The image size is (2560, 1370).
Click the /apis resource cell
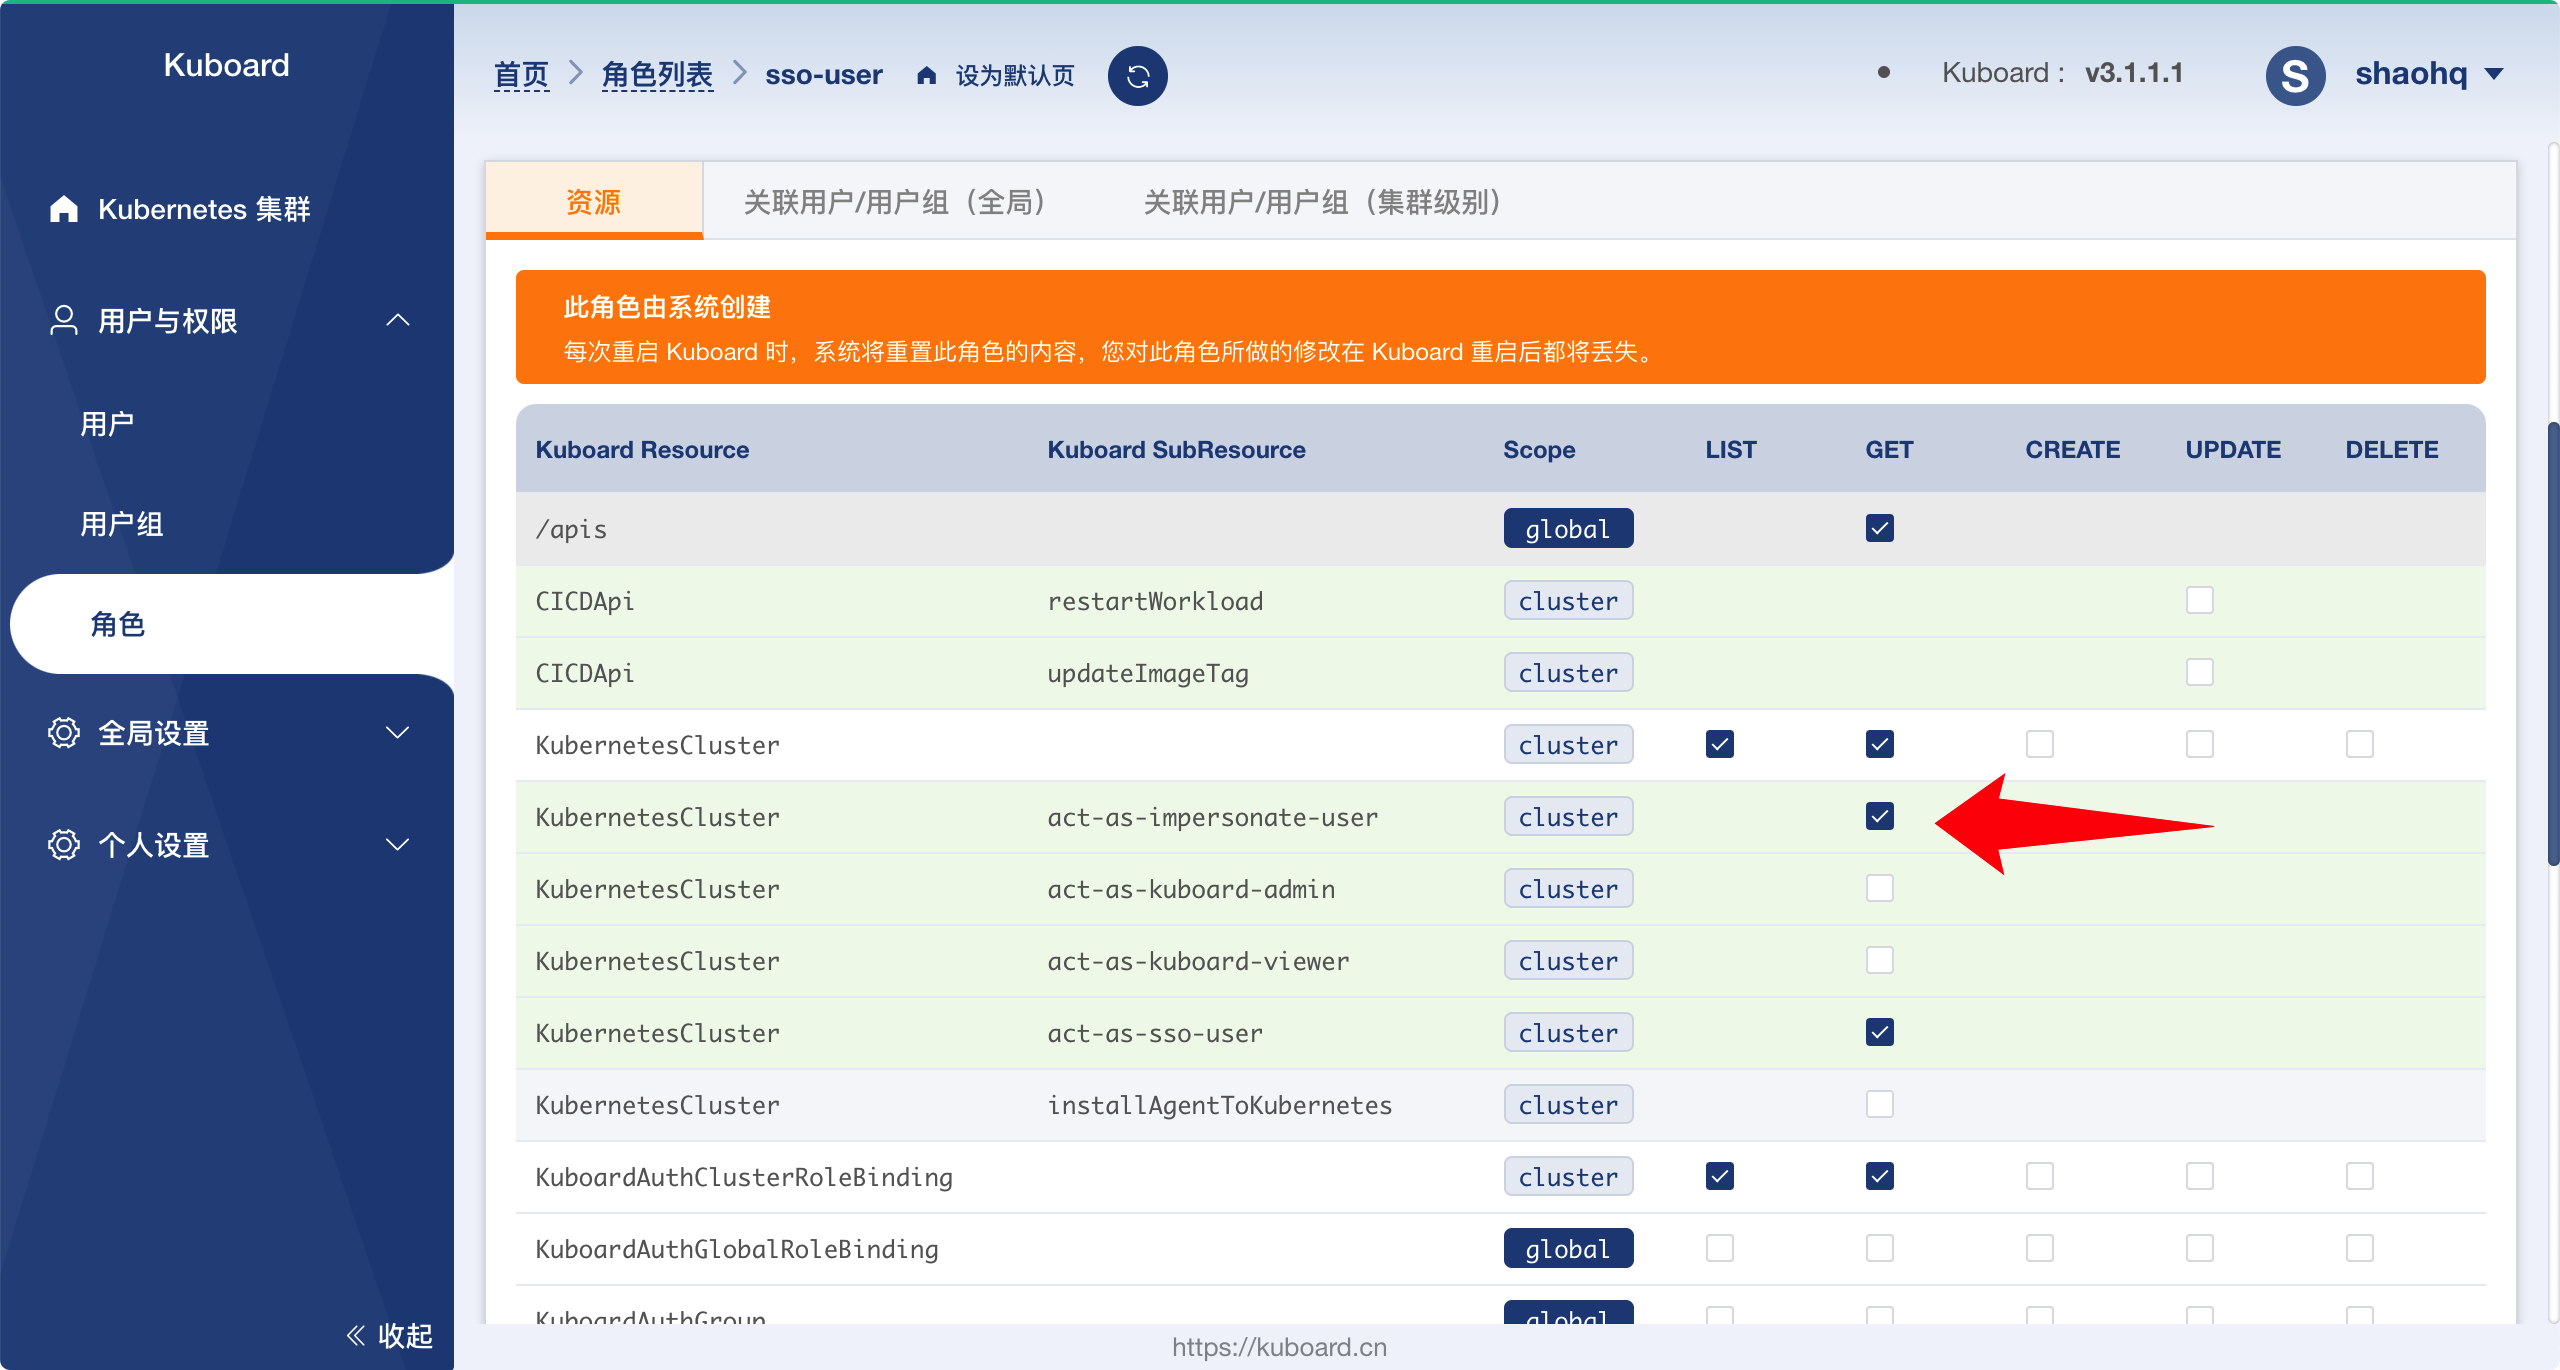(571, 529)
